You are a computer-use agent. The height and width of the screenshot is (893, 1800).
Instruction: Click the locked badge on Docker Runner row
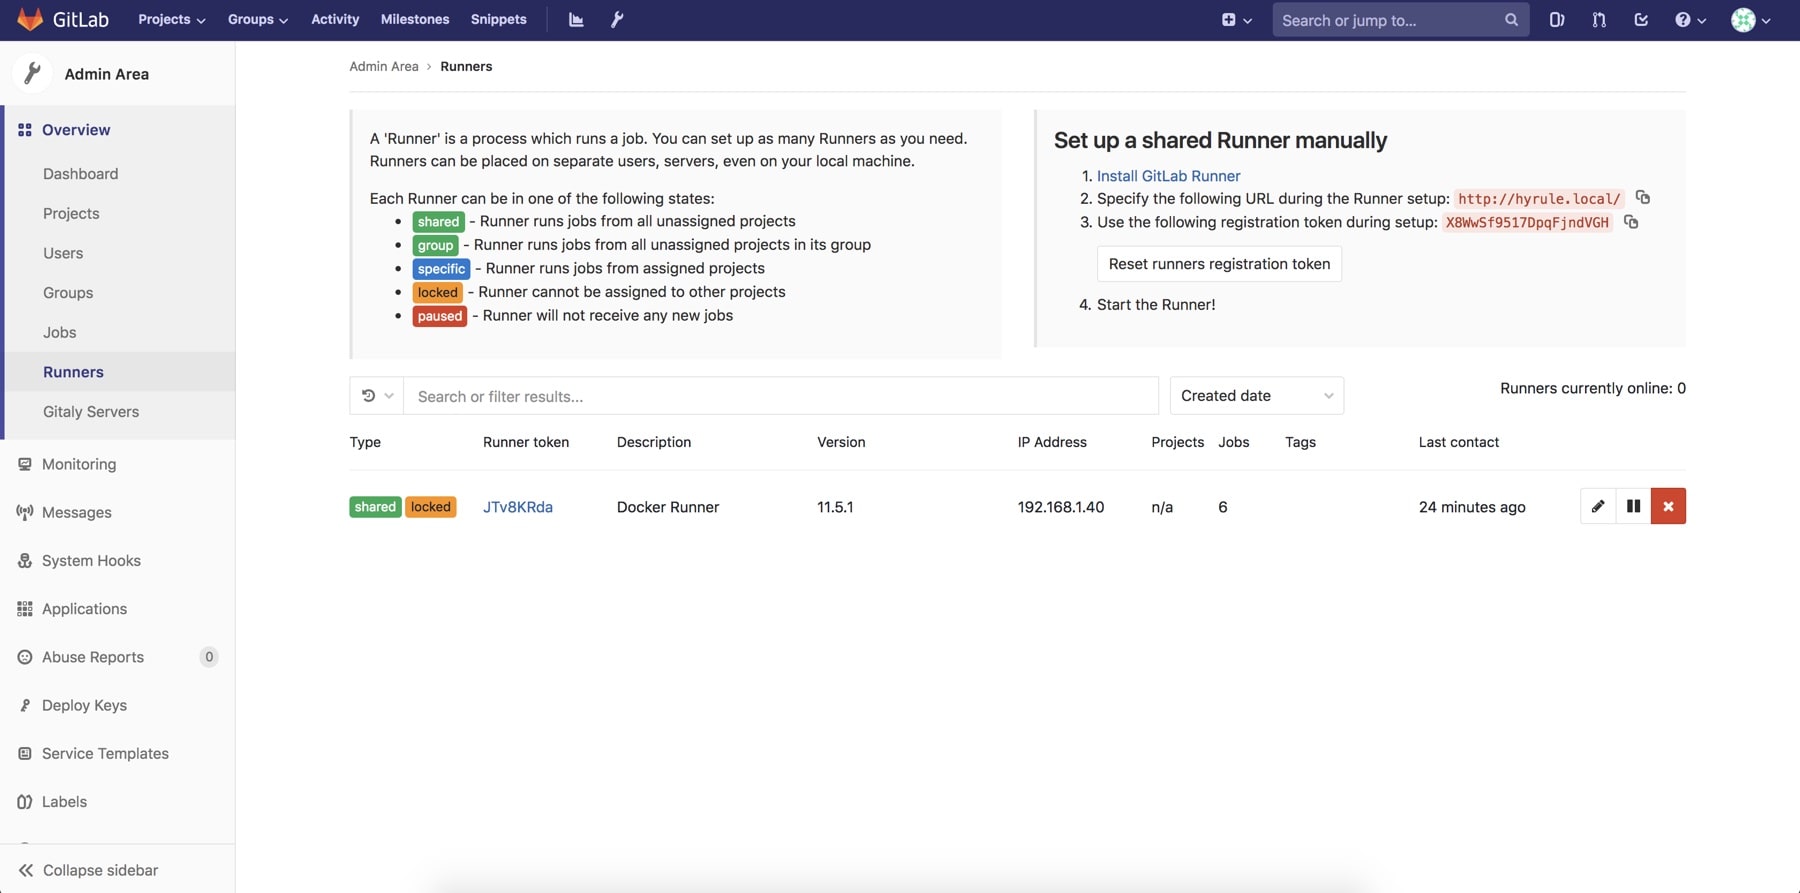[x=430, y=507]
